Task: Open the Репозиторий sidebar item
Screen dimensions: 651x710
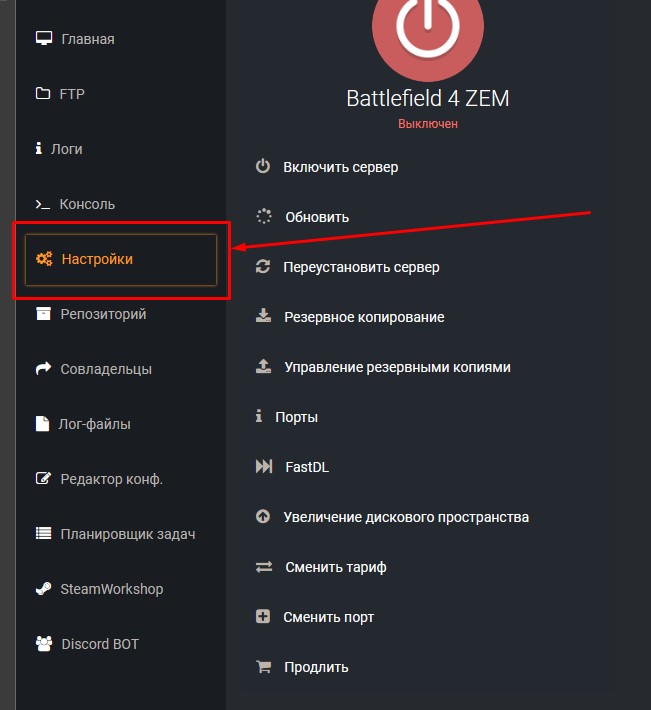Action: [x=103, y=314]
